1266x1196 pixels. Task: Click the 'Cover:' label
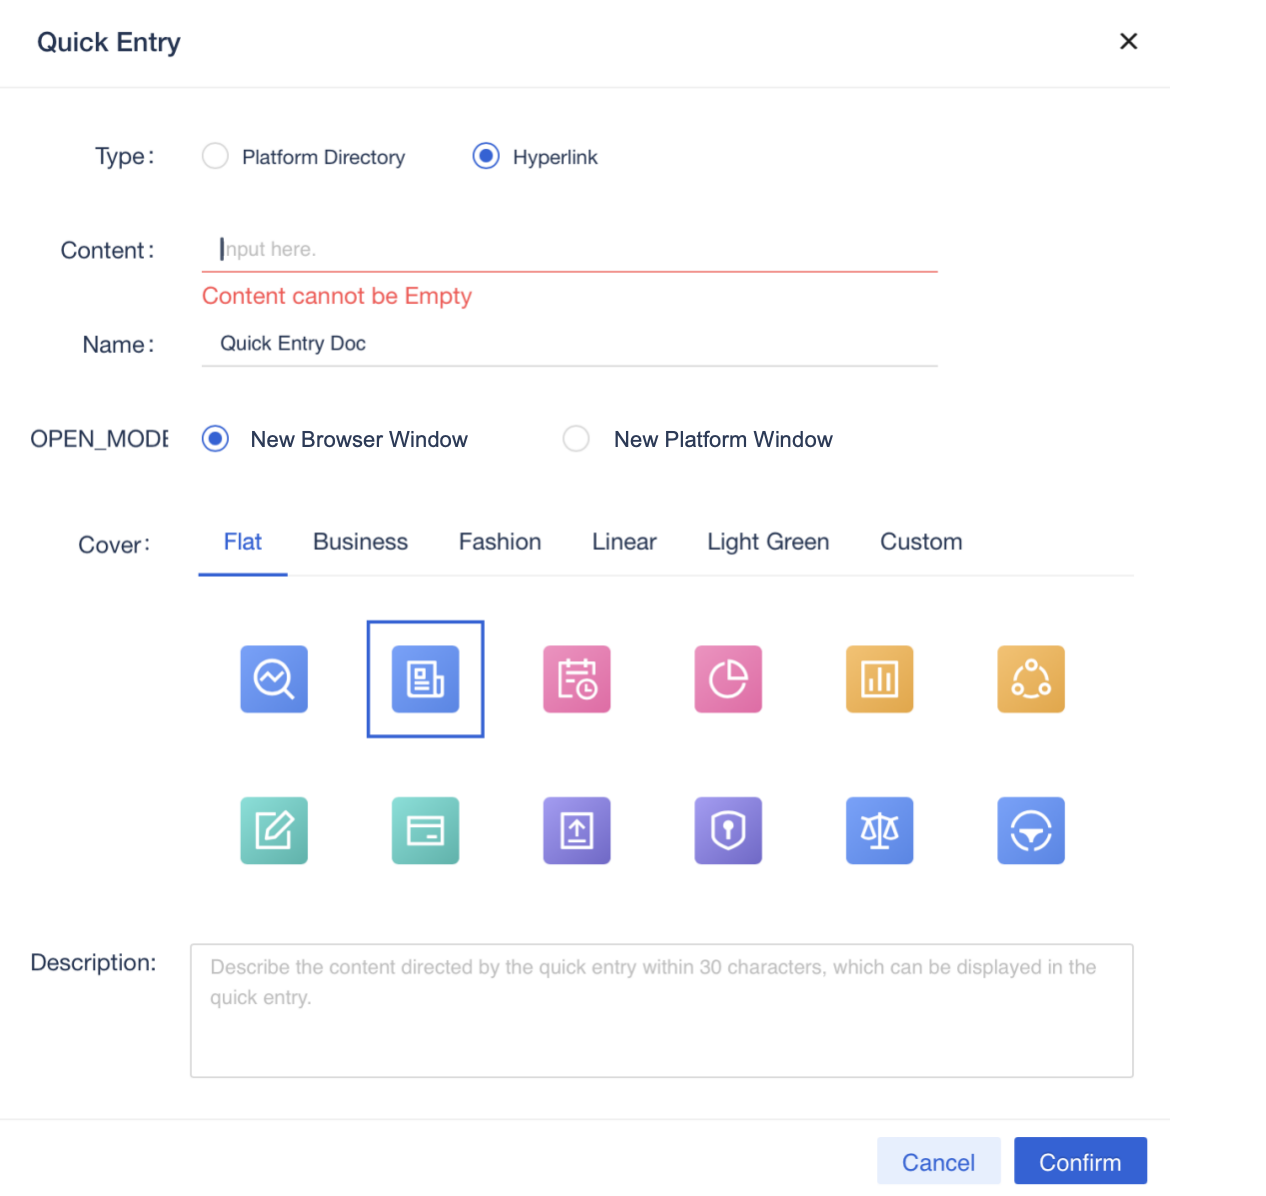(114, 545)
